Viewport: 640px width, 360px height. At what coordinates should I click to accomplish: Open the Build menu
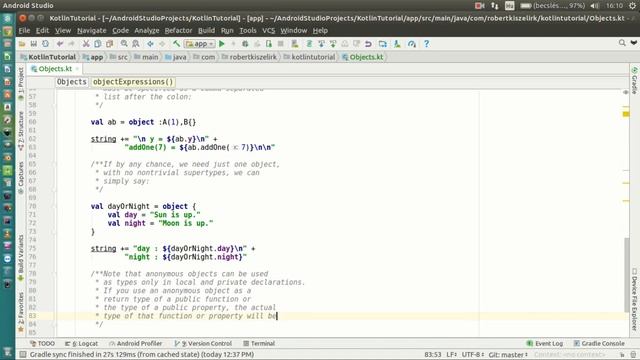pos(206,31)
